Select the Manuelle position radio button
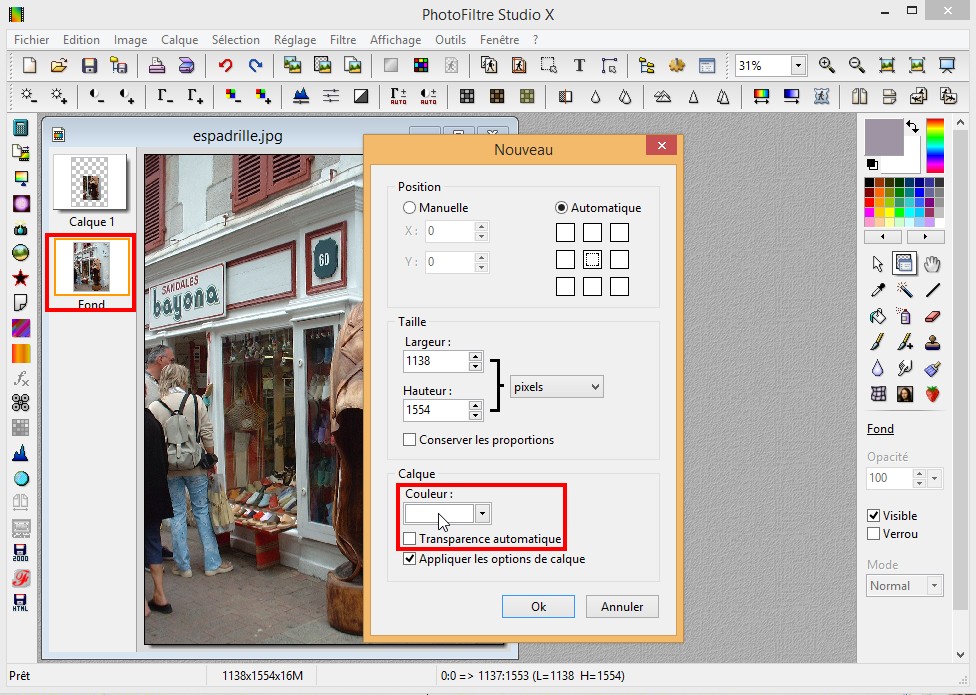The width and height of the screenshot is (976, 695). 409,208
